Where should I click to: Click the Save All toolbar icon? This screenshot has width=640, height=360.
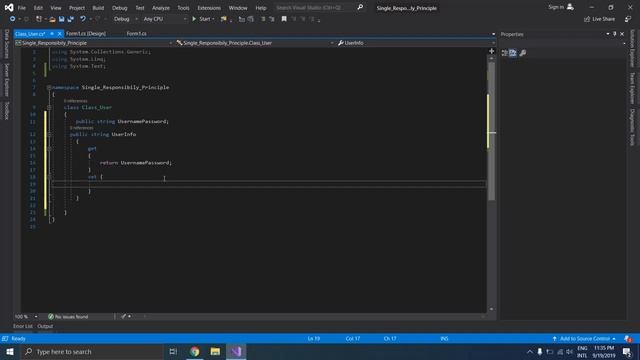[71, 19]
